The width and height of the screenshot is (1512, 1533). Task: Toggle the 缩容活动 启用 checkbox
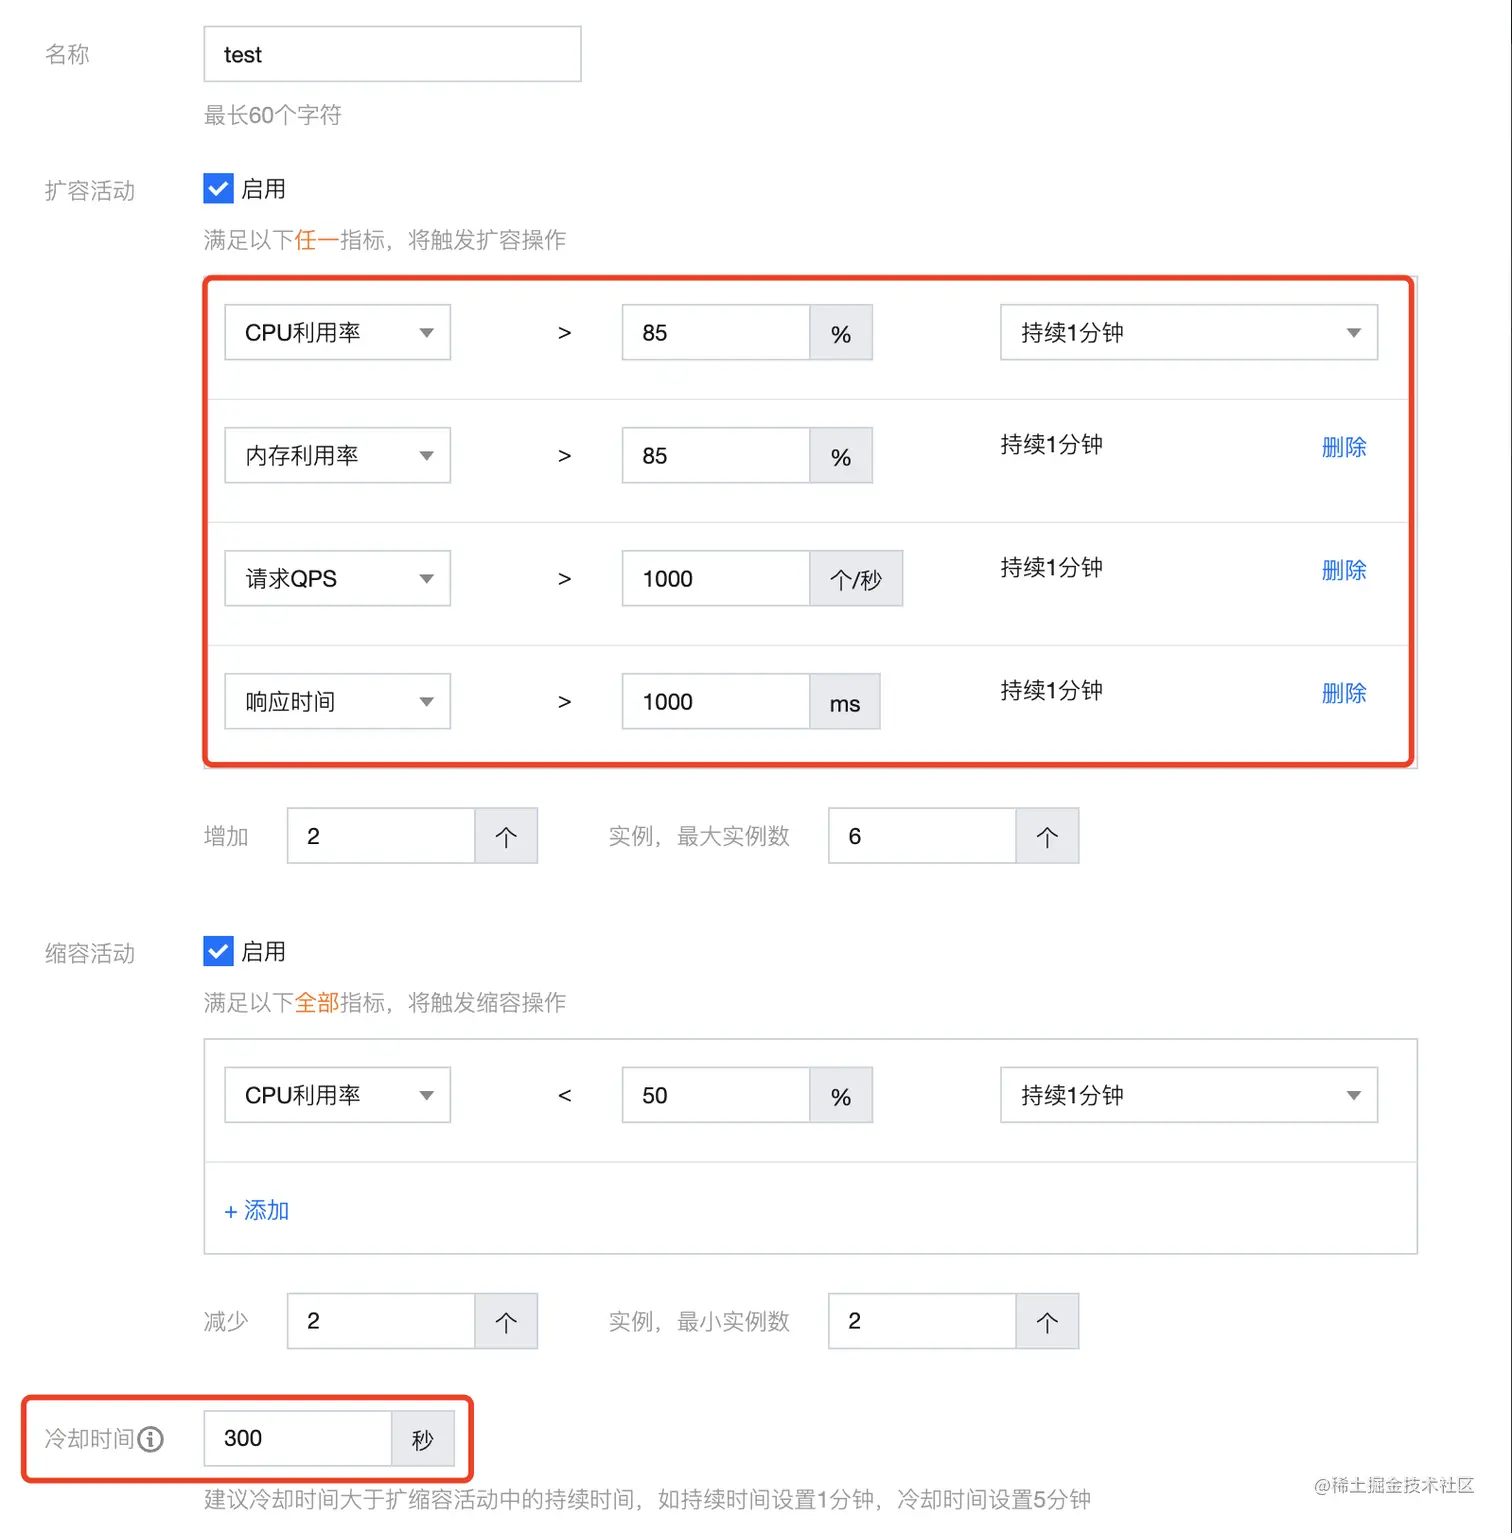click(x=218, y=951)
